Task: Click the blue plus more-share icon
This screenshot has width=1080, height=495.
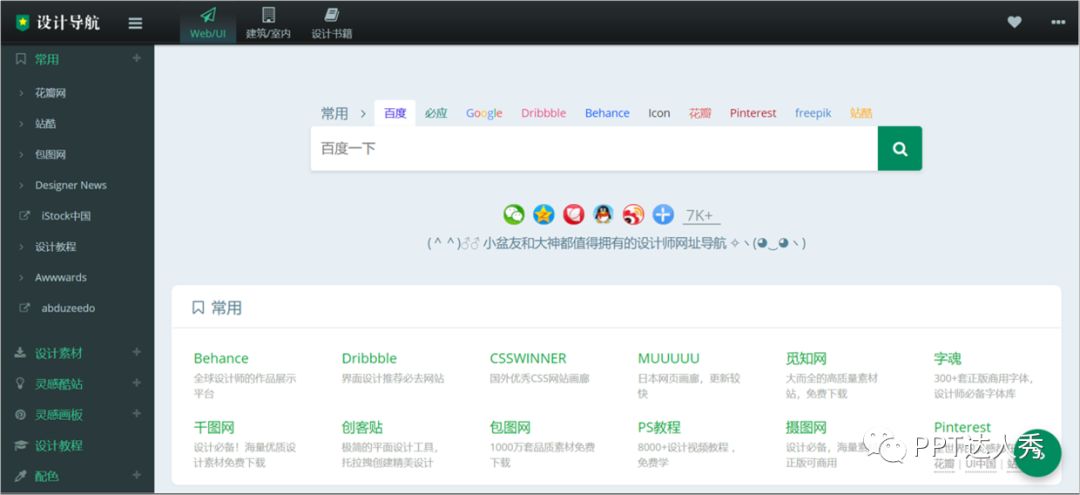Action: tap(663, 215)
